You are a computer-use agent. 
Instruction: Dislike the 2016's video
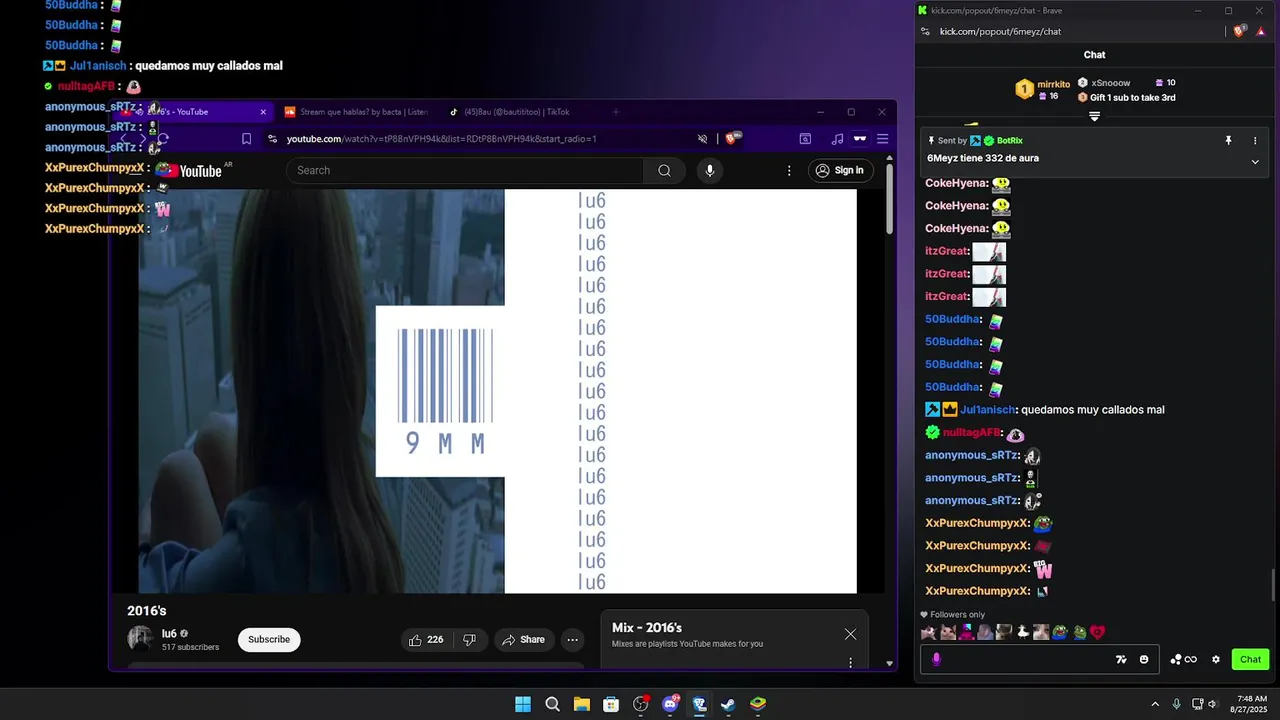(x=470, y=640)
